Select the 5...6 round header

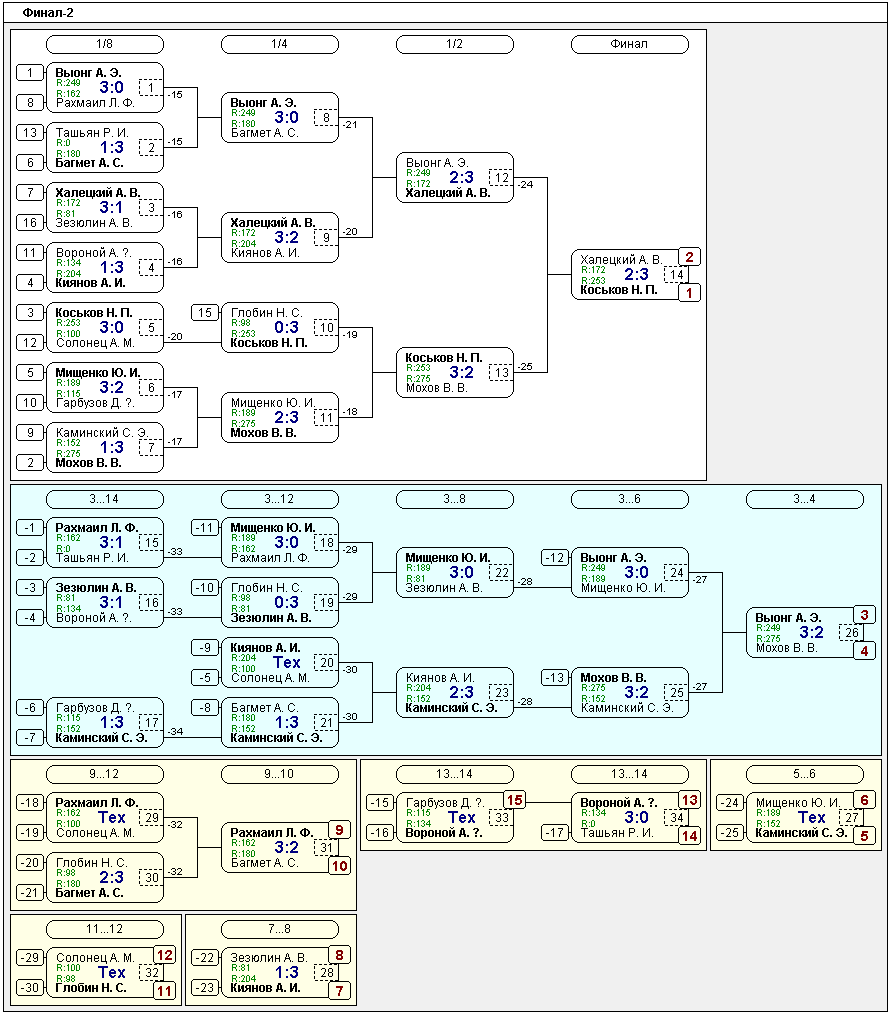point(804,774)
